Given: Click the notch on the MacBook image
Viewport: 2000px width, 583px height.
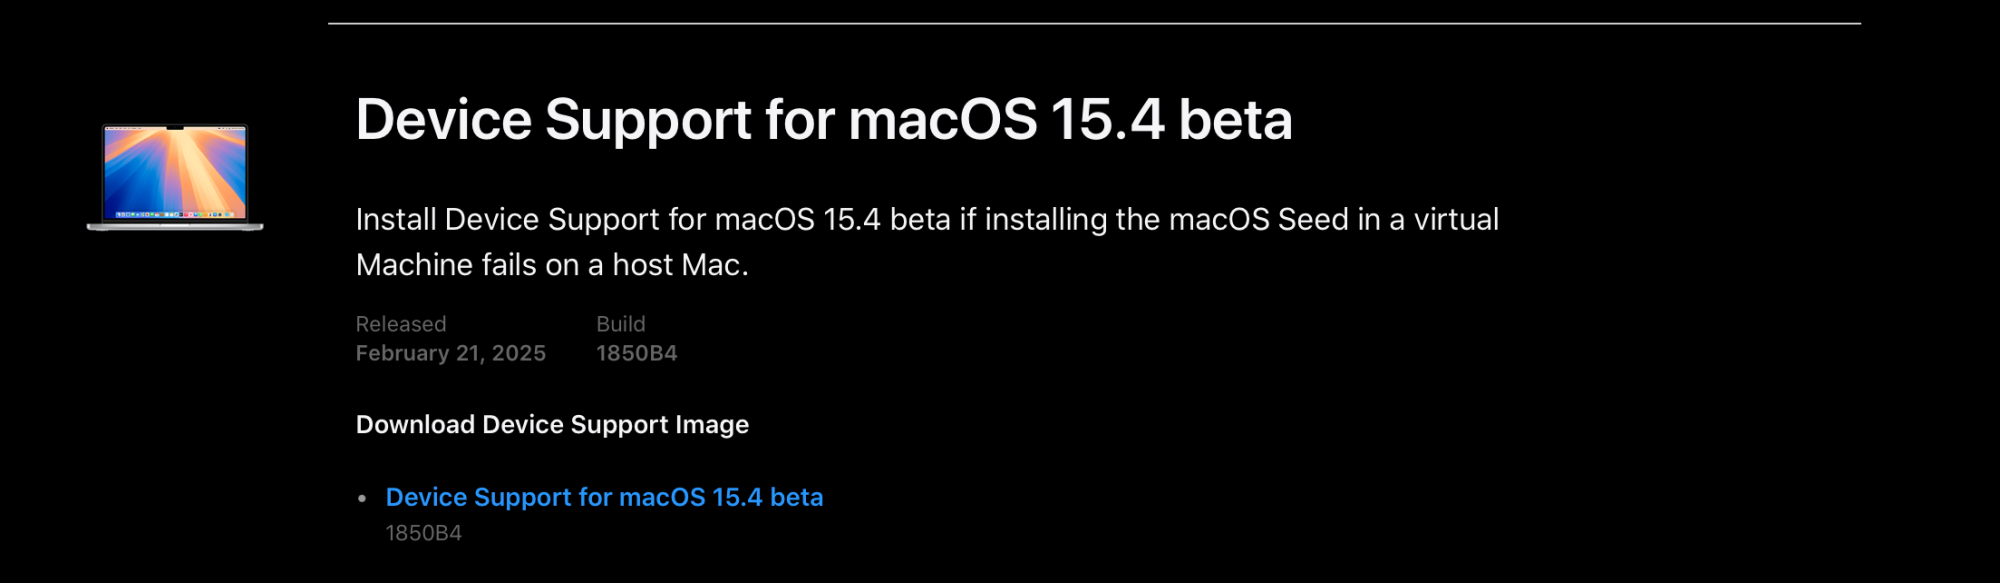Looking at the screenshot, I should click(175, 128).
